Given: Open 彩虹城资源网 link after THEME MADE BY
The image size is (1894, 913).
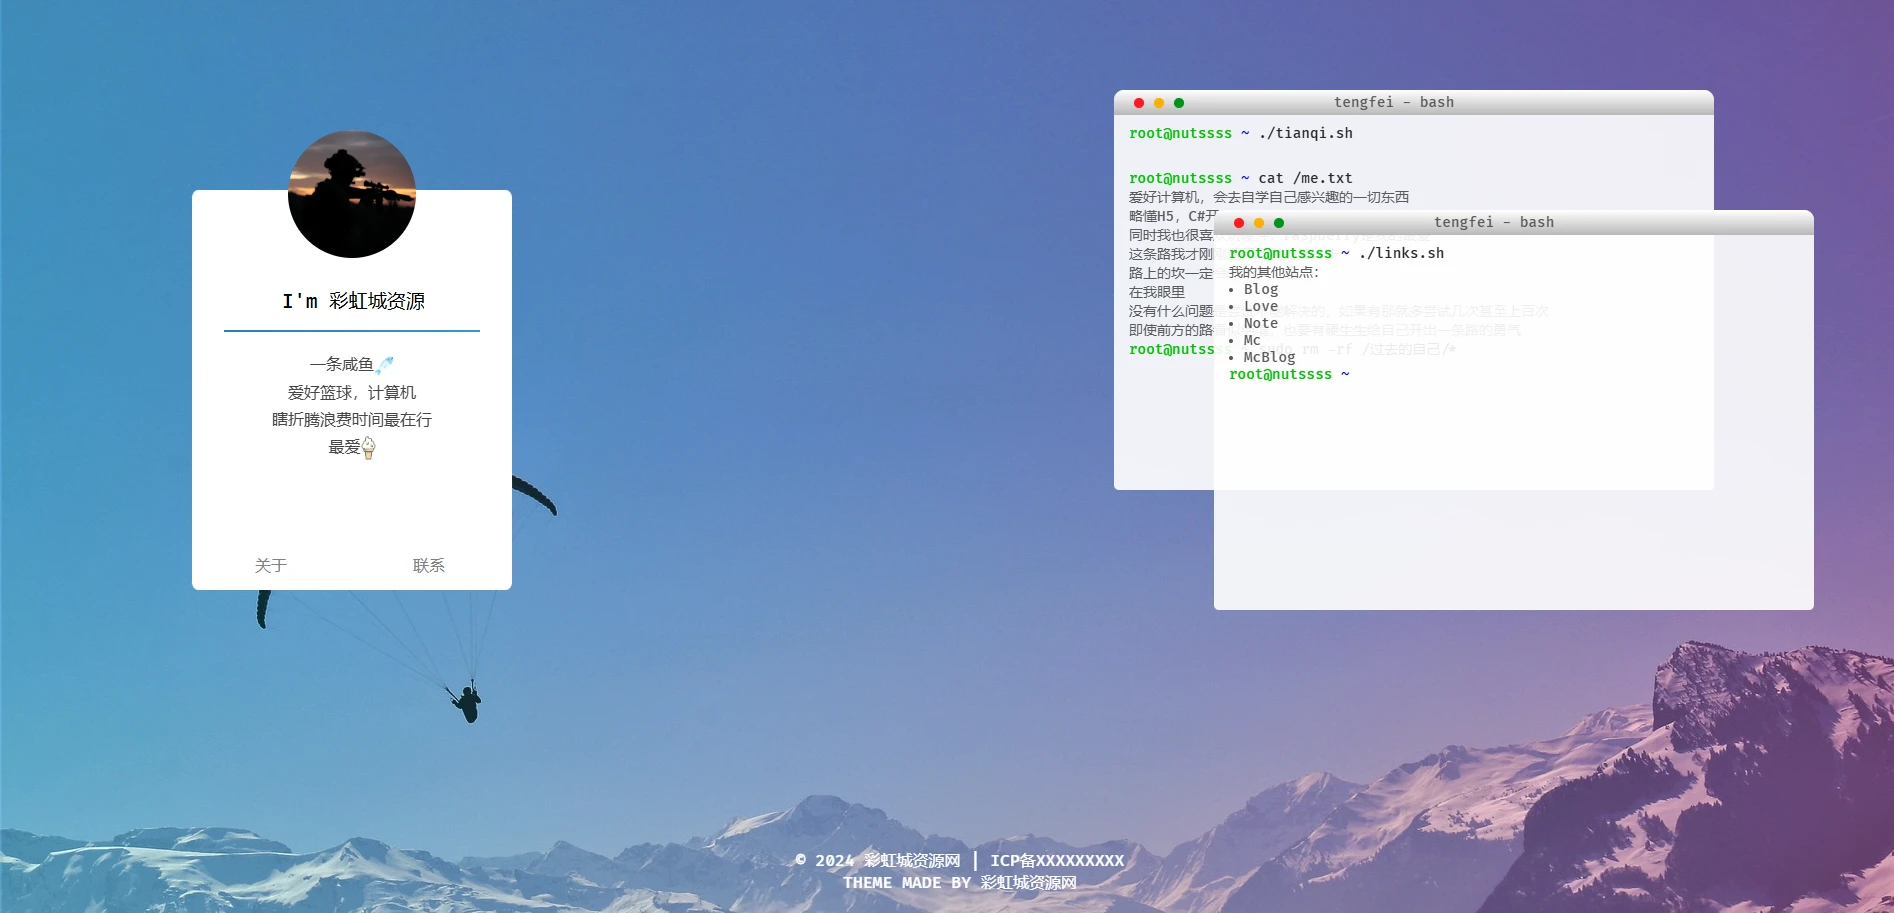Looking at the screenshot, I should coord(1028,883).
